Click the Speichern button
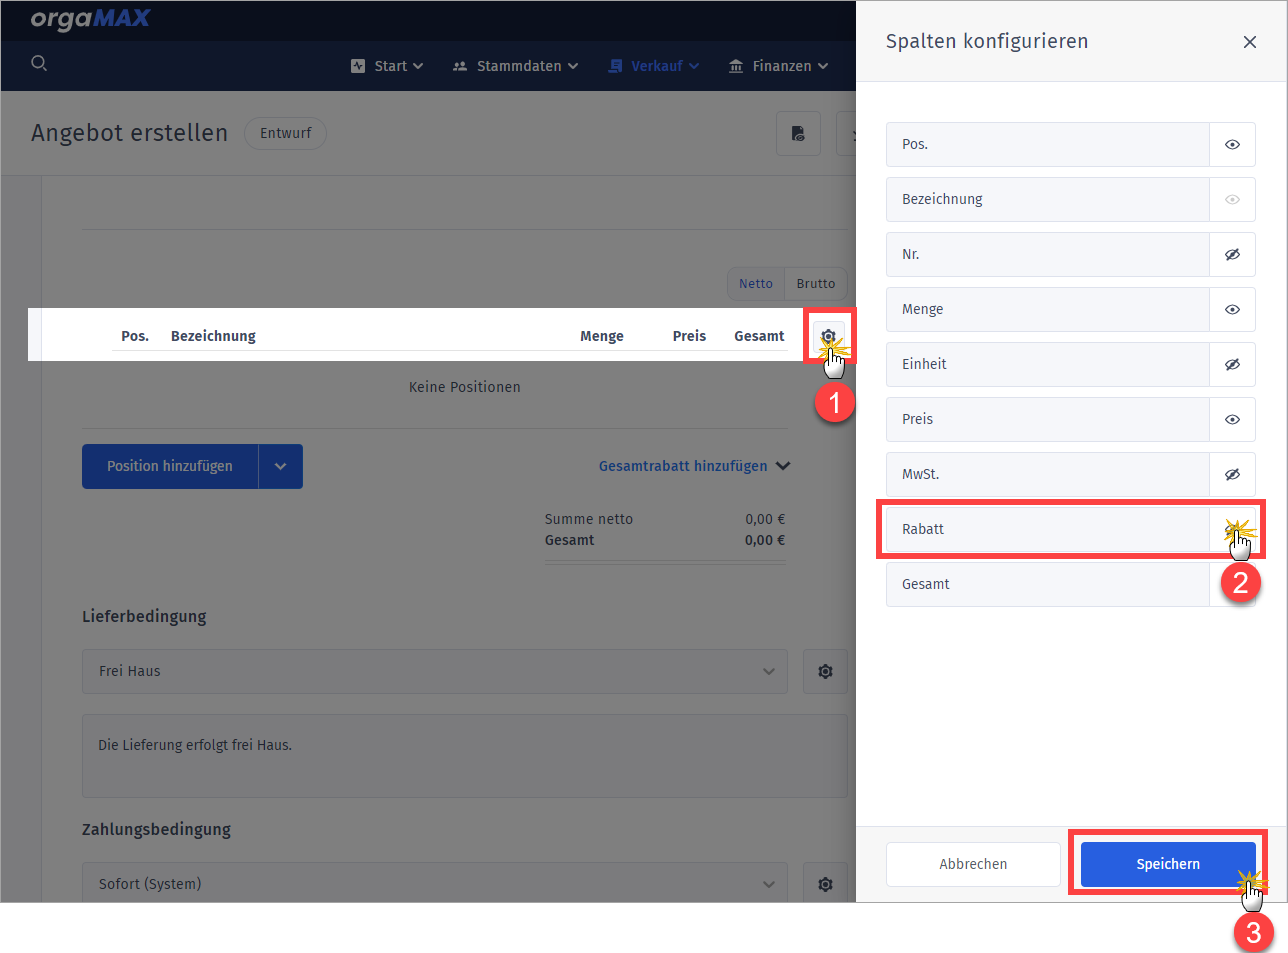The image size is (1288, 953). click(1168, 864)
